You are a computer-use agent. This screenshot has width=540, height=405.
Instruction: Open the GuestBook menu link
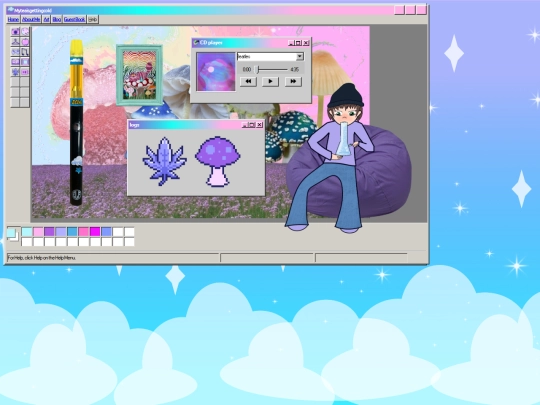point(74,19)
